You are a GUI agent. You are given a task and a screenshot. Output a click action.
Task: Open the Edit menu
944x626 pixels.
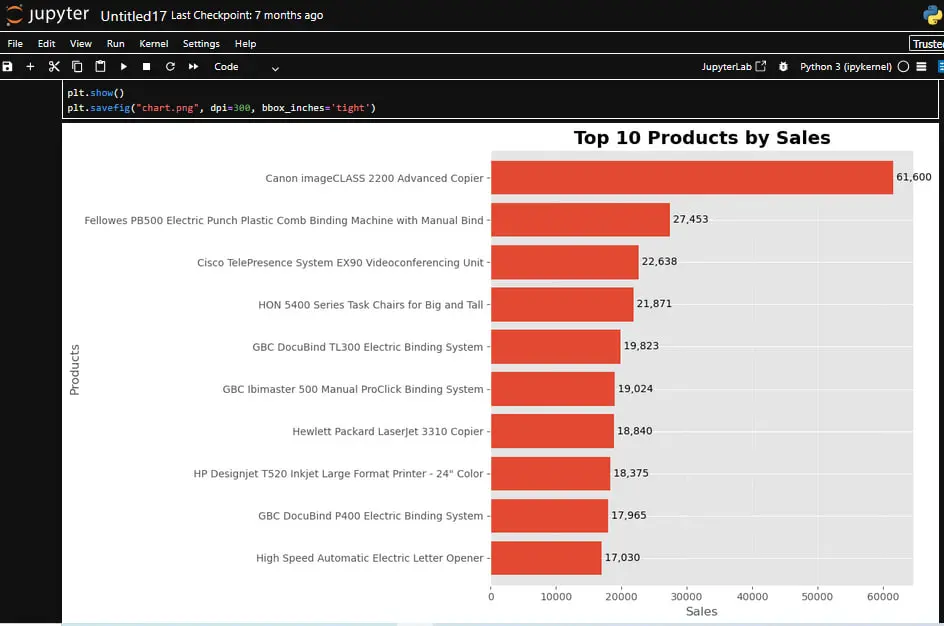[46, 43]
